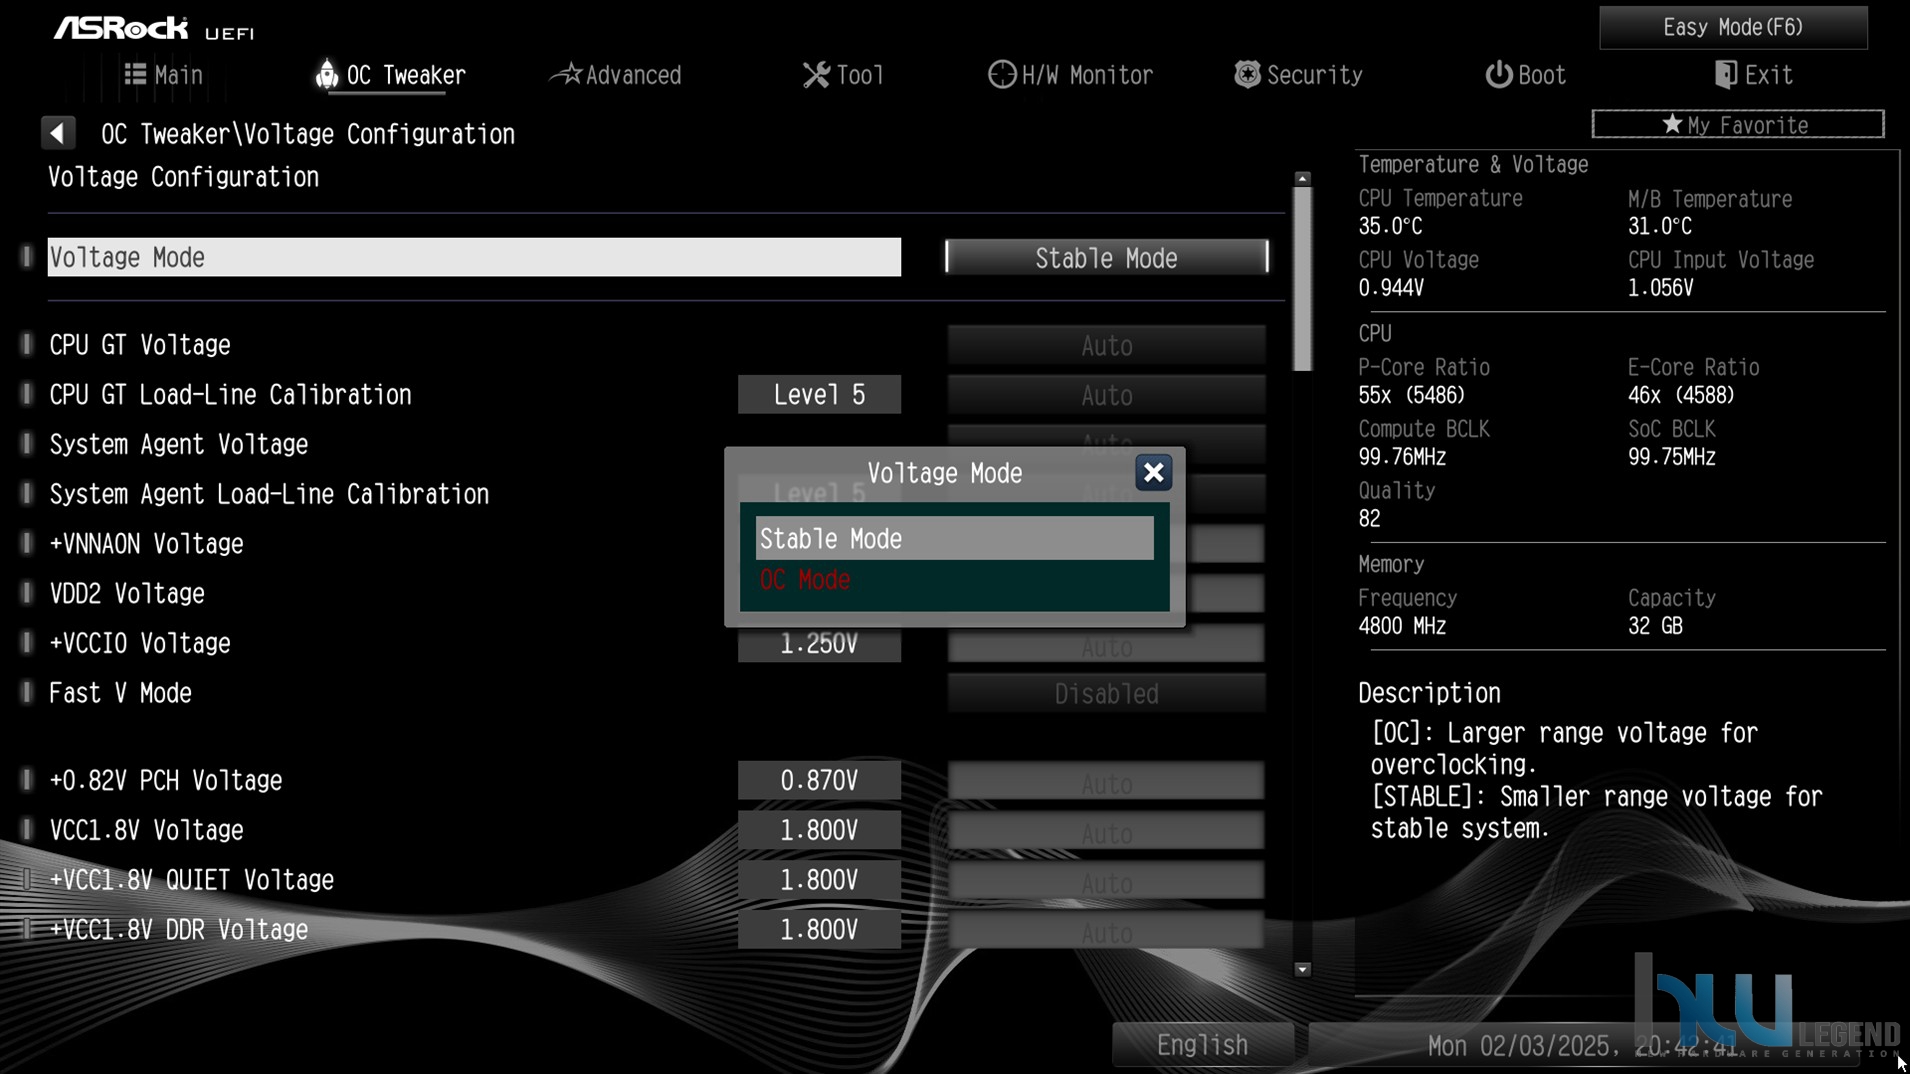1910x1074 pixels.
Task: Select Stable Mode in the popup
Action: click(x=954, y=539)
